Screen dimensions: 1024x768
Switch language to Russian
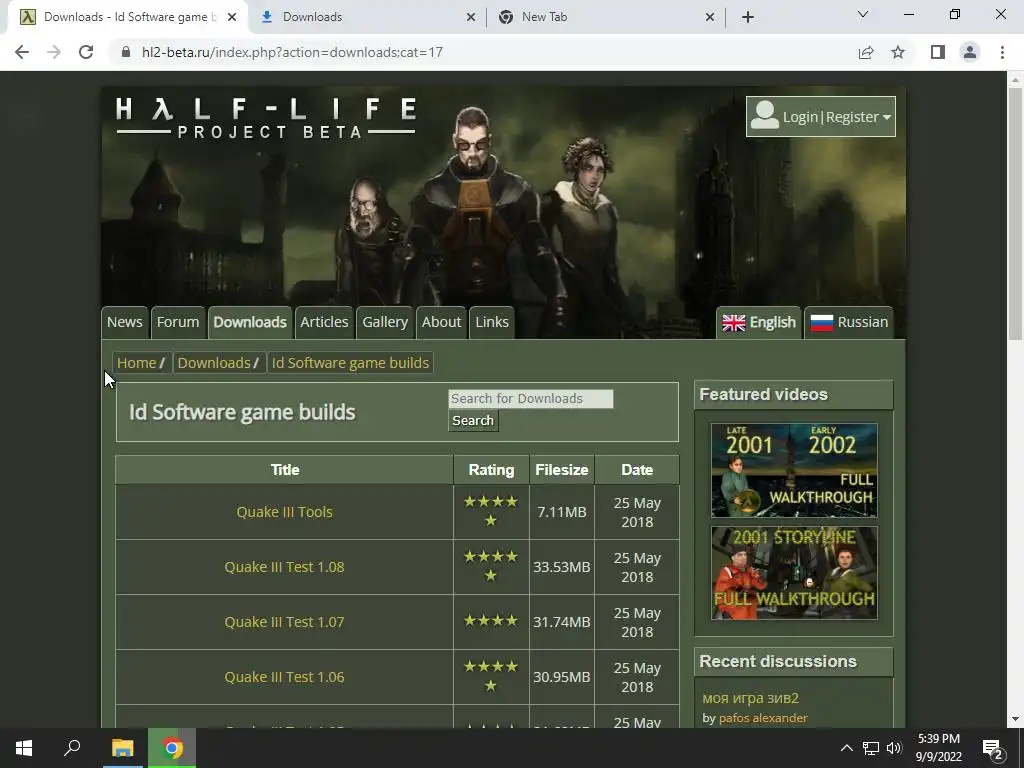point(849,323)
